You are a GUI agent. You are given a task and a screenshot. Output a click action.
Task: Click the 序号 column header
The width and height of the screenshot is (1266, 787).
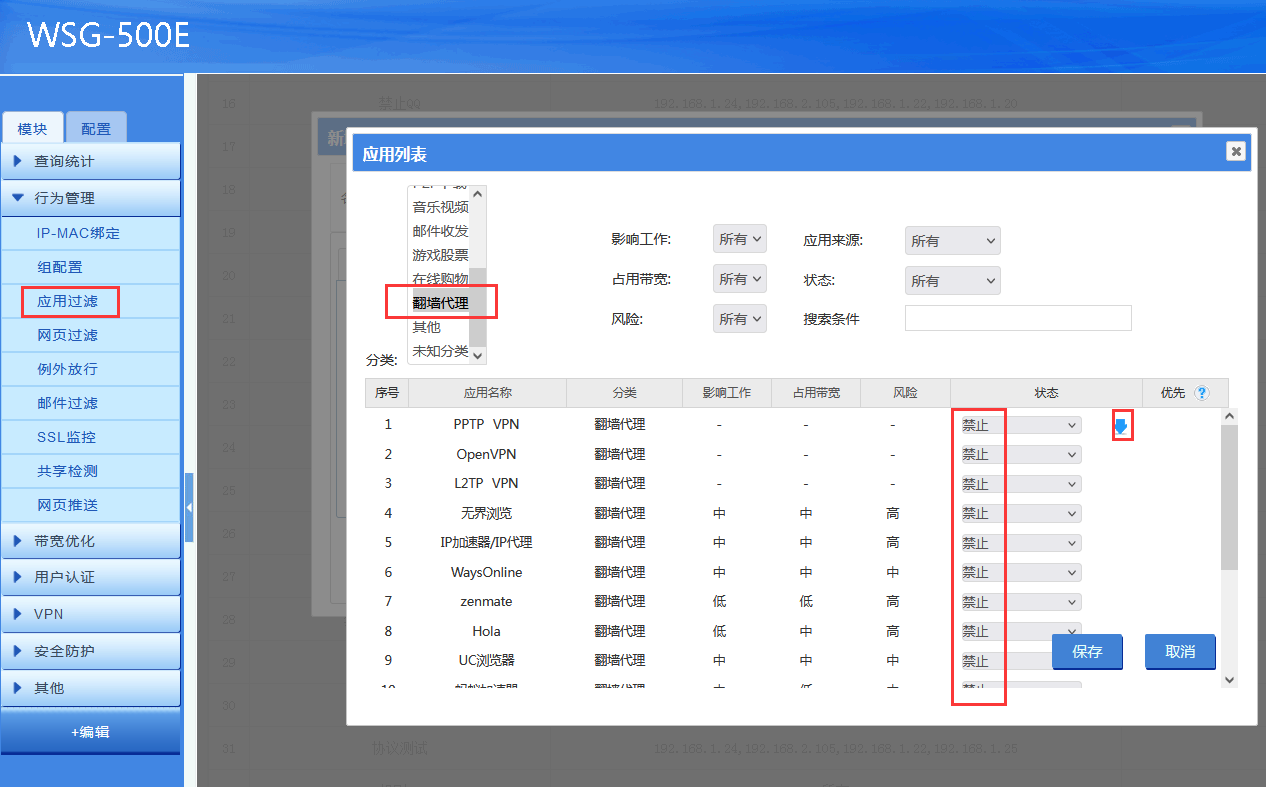387,393
